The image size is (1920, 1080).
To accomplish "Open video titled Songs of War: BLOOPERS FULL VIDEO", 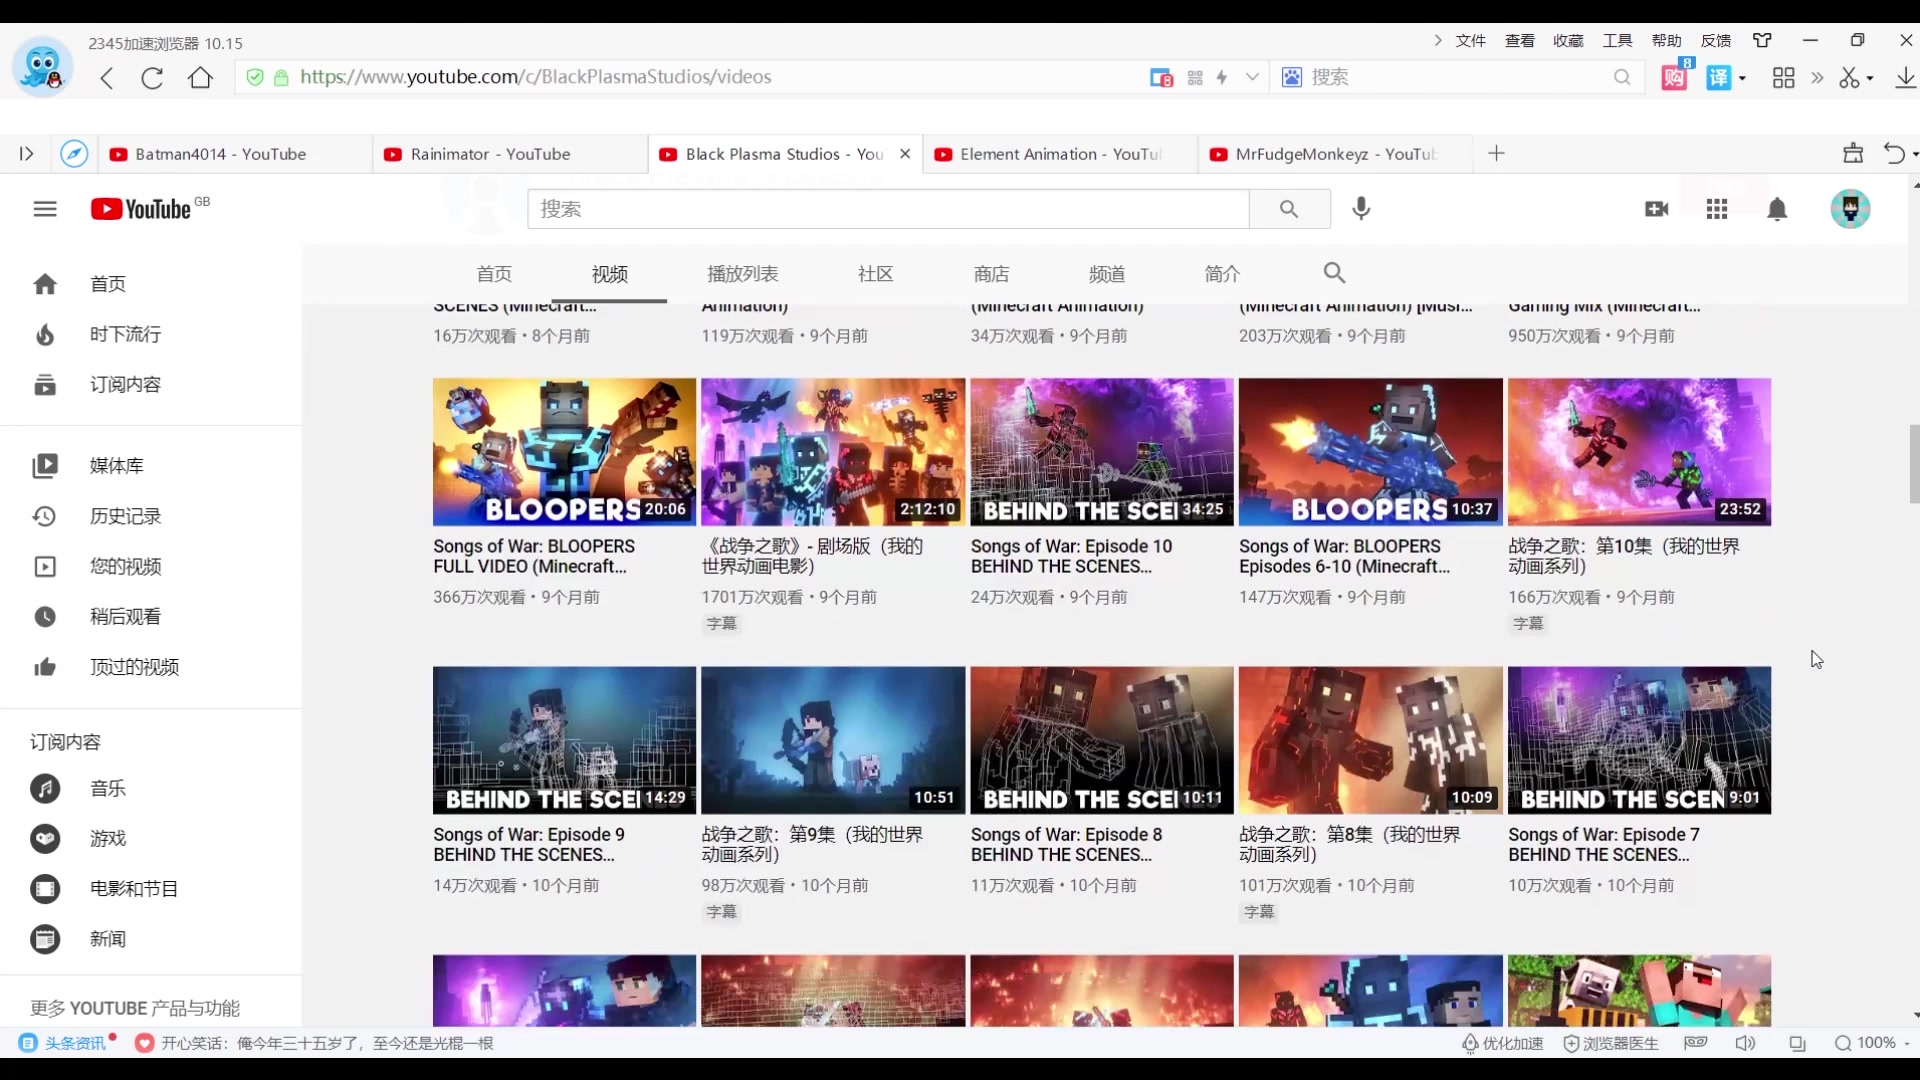I will pyautogui.click(x=534, y=556).
